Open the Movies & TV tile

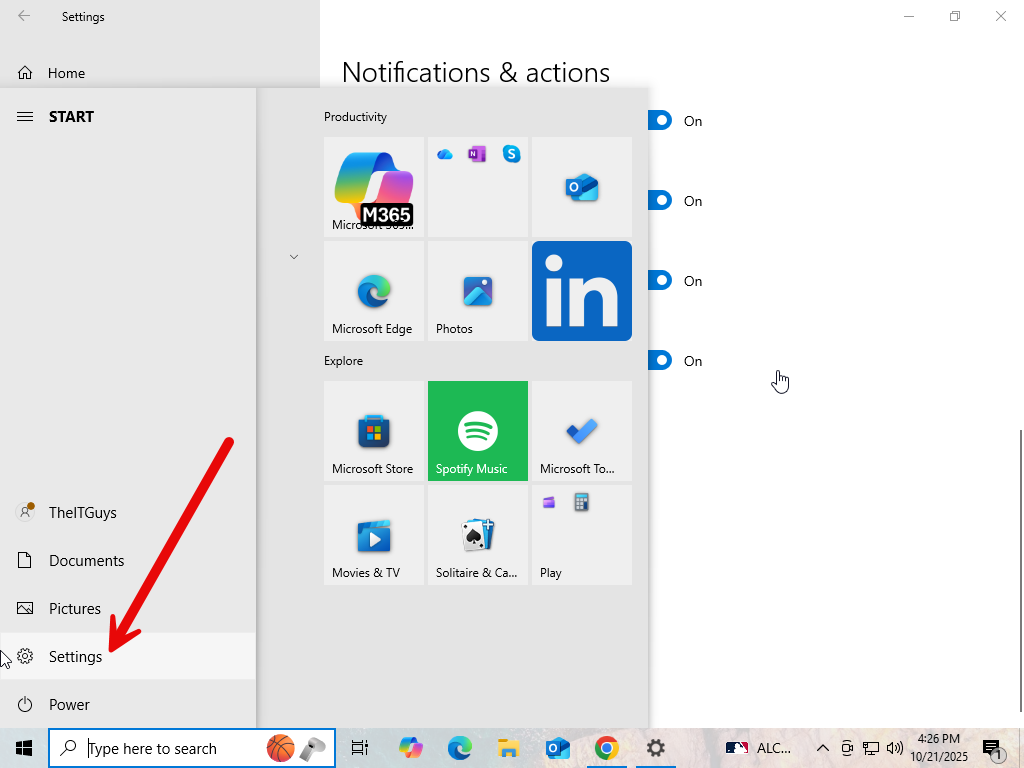[x=374, y=535]
